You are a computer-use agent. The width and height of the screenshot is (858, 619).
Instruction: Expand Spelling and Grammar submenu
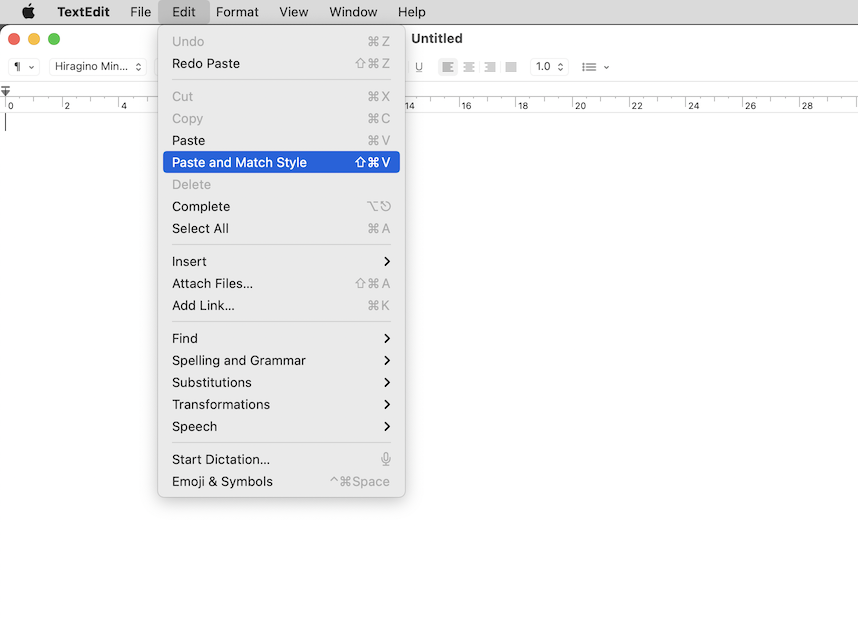click(281, 361)
